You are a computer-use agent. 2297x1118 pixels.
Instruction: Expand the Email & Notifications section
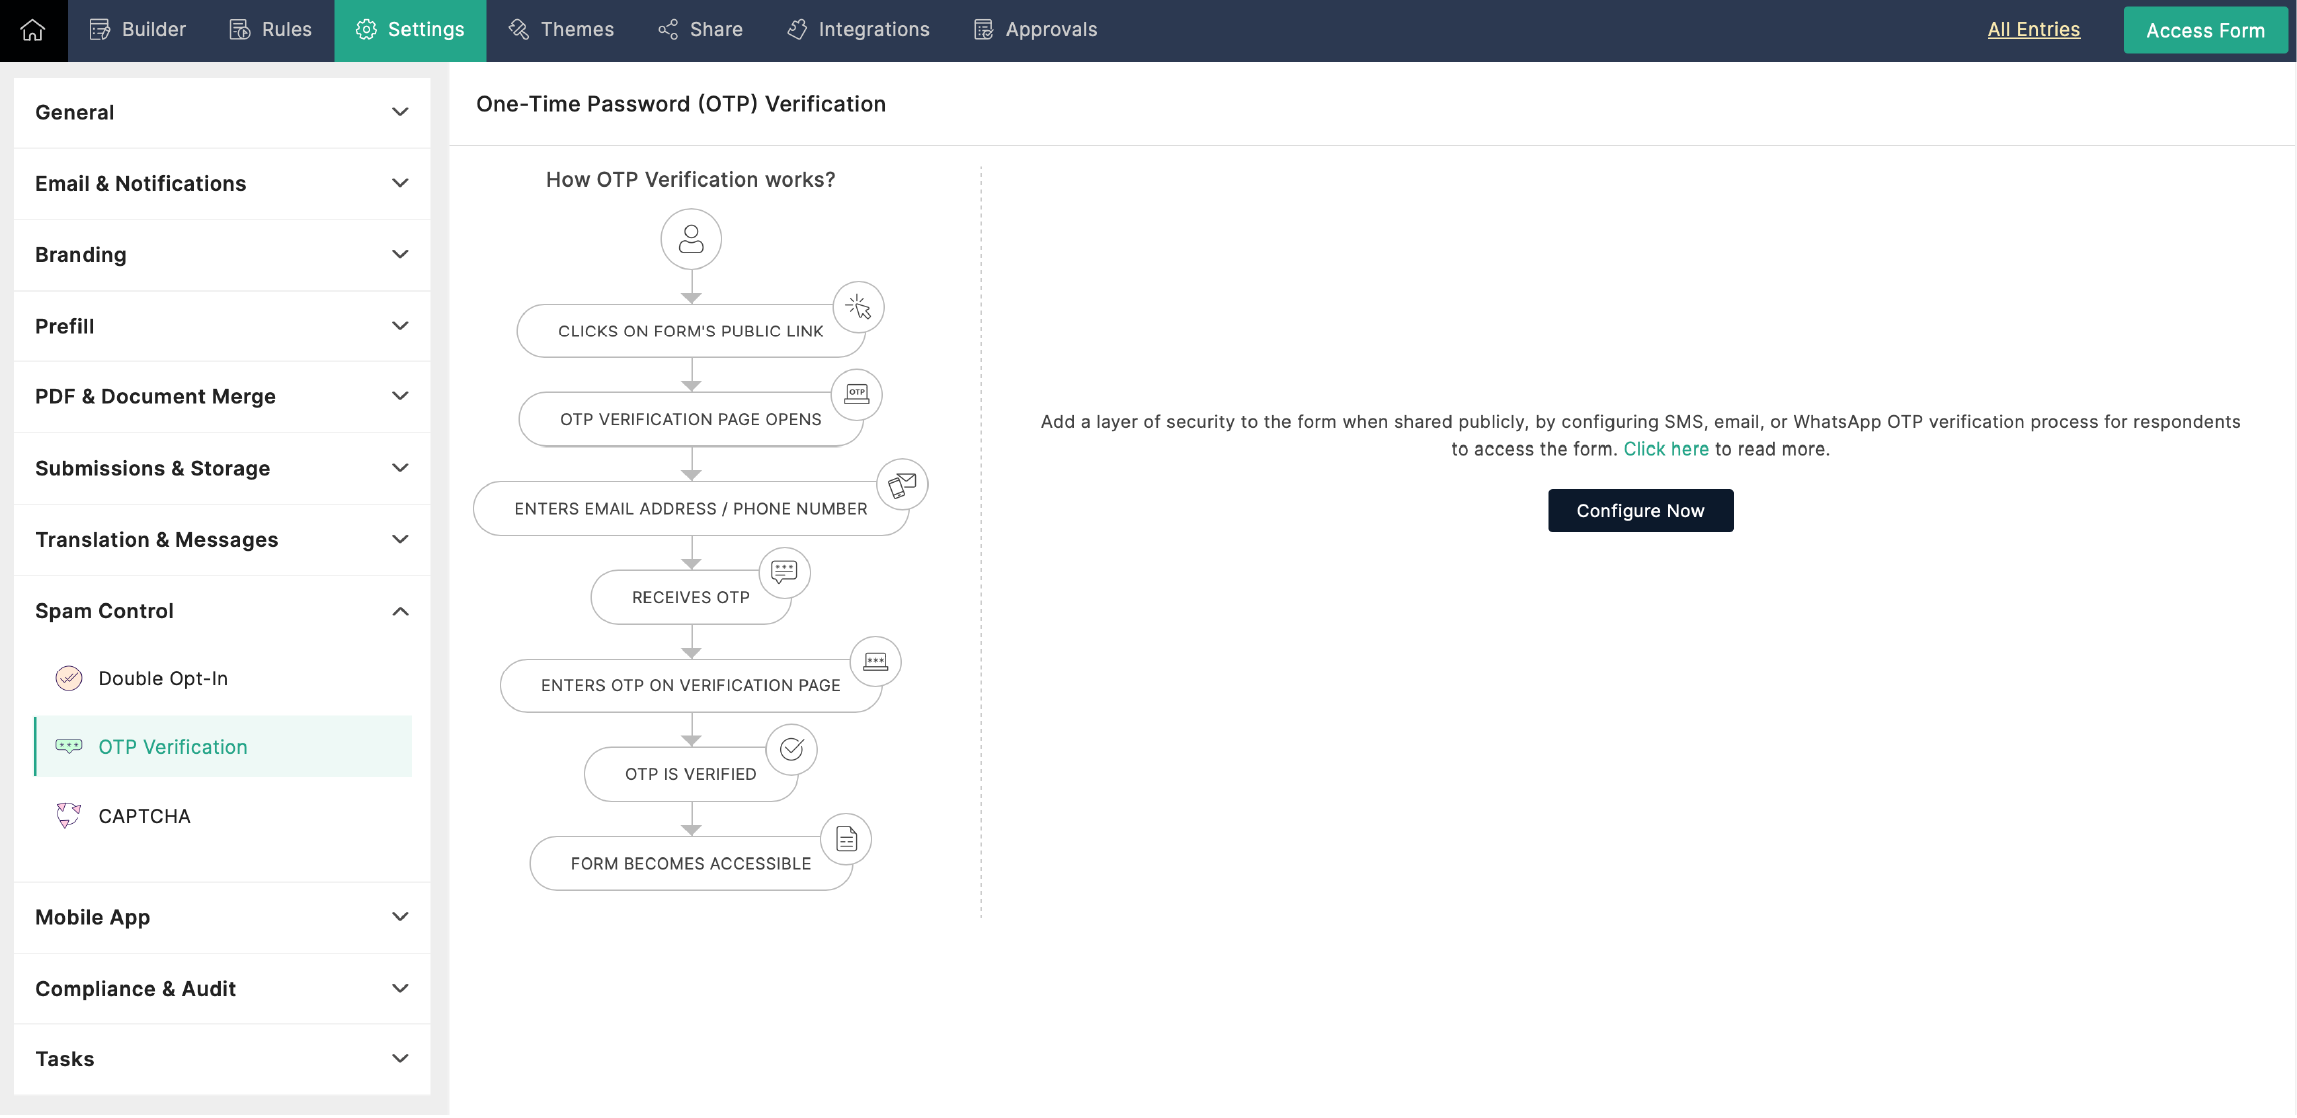[x=221, y=182]
